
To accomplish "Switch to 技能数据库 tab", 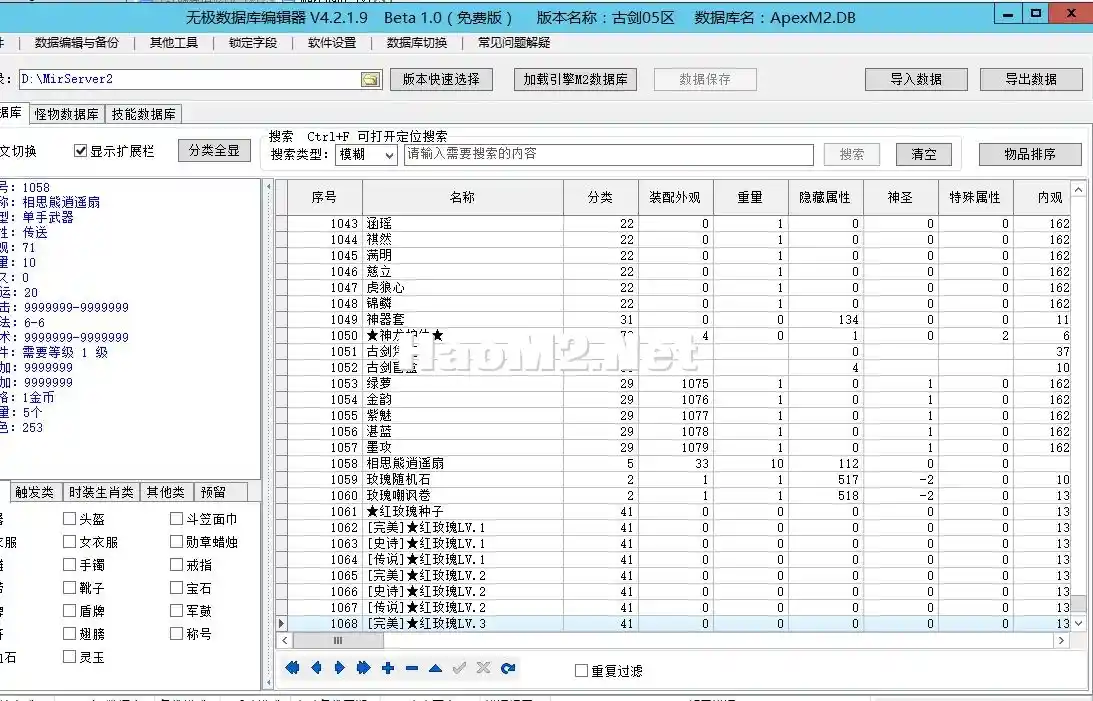I will click(x=144, y=114).
